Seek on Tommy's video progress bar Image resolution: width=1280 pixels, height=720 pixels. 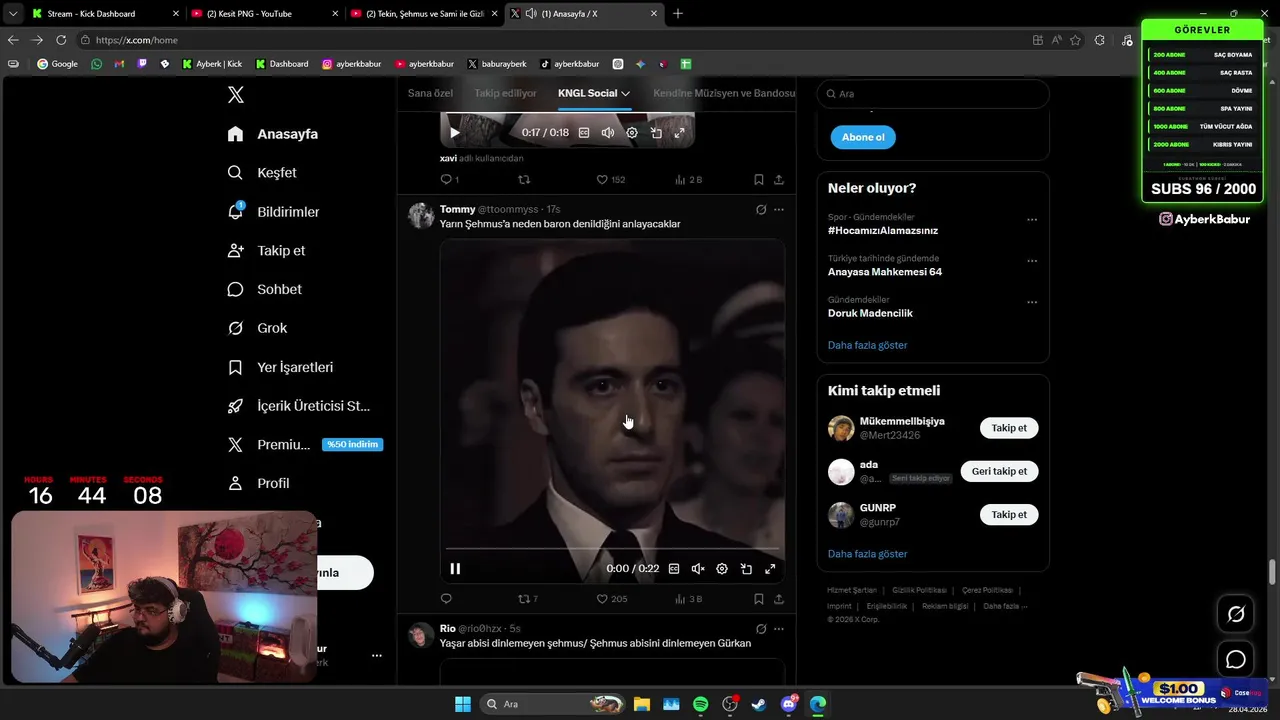point(612,548)
